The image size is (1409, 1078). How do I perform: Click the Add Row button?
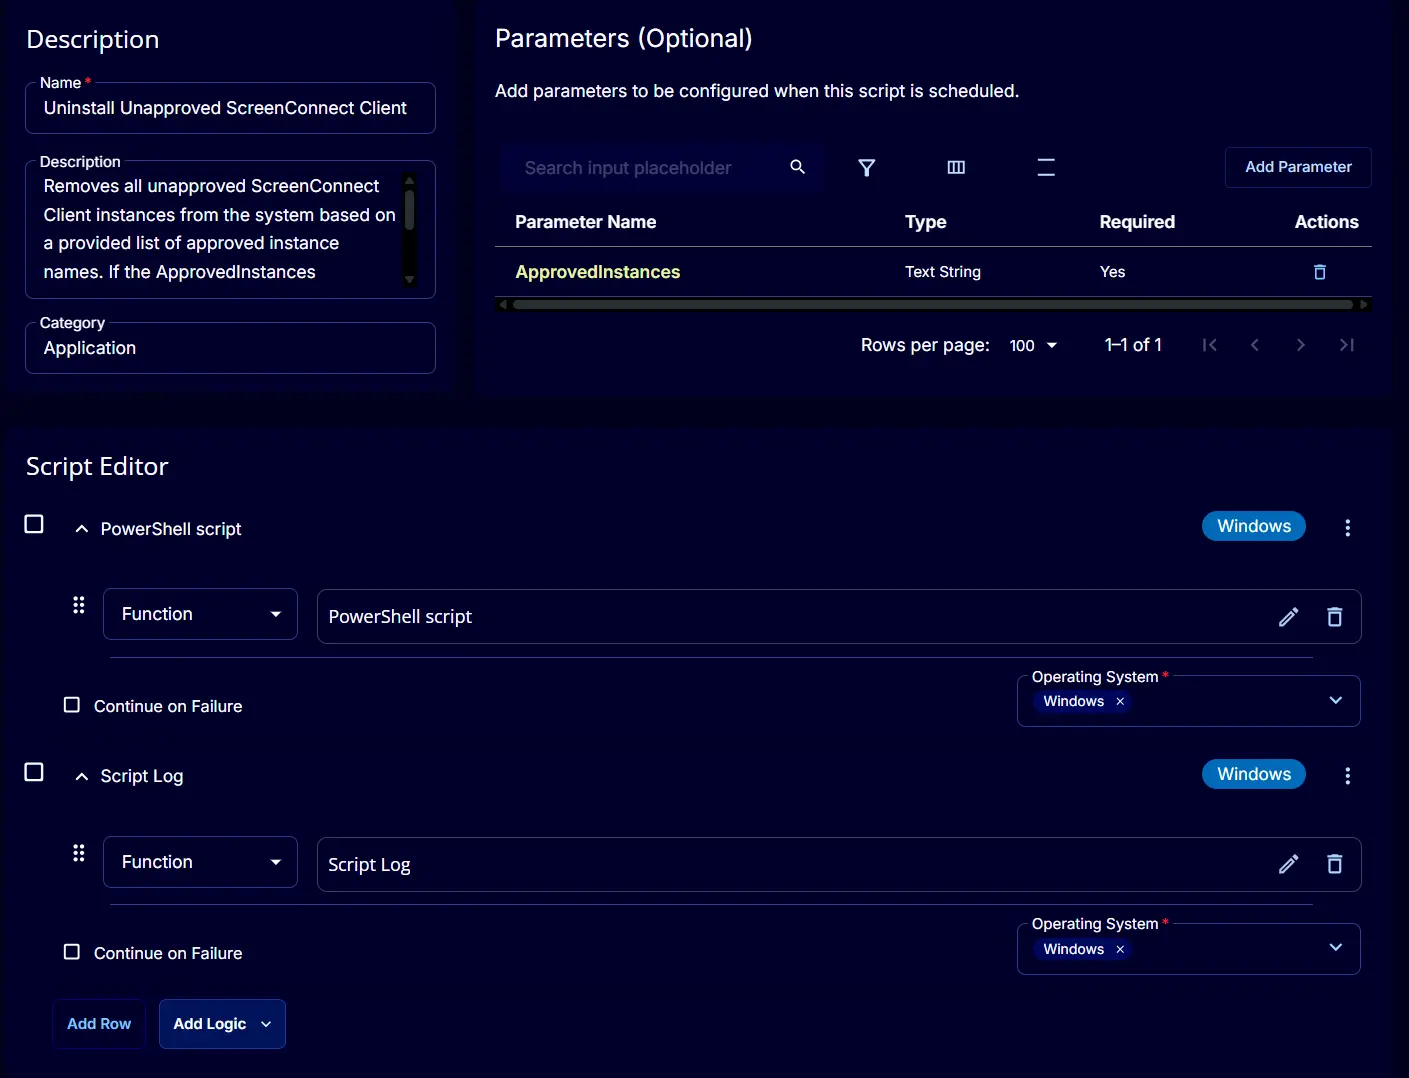(x=99, y=1024)
